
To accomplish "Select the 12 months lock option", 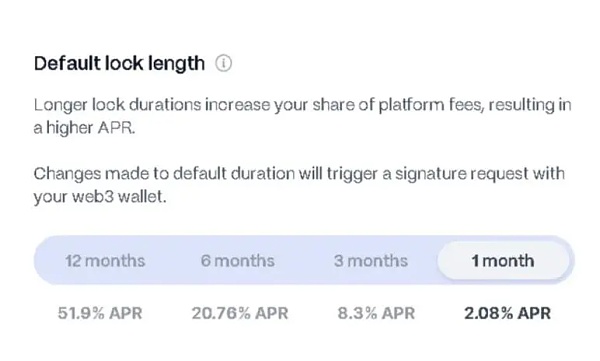I will (x=105, y=261).
